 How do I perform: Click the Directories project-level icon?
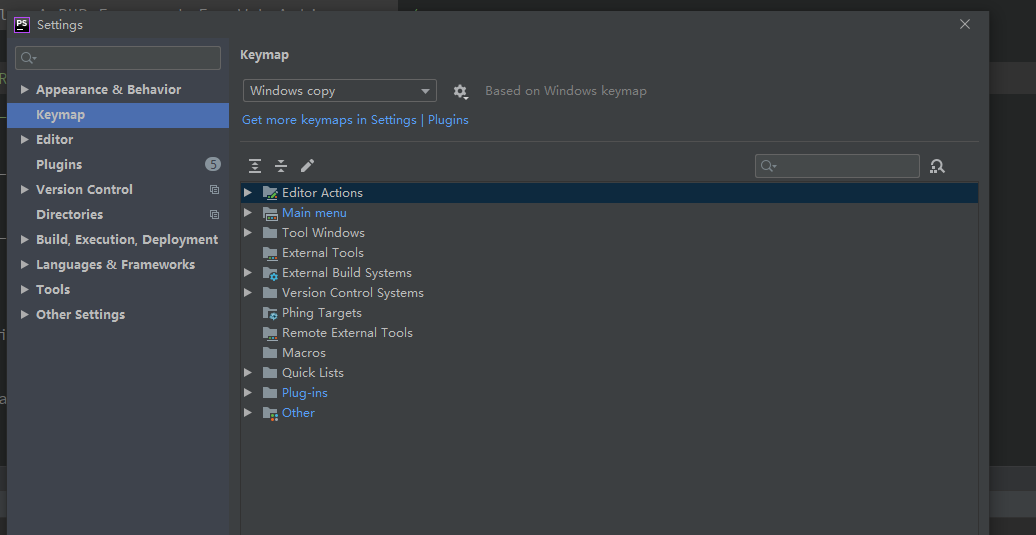click(214, 215)
